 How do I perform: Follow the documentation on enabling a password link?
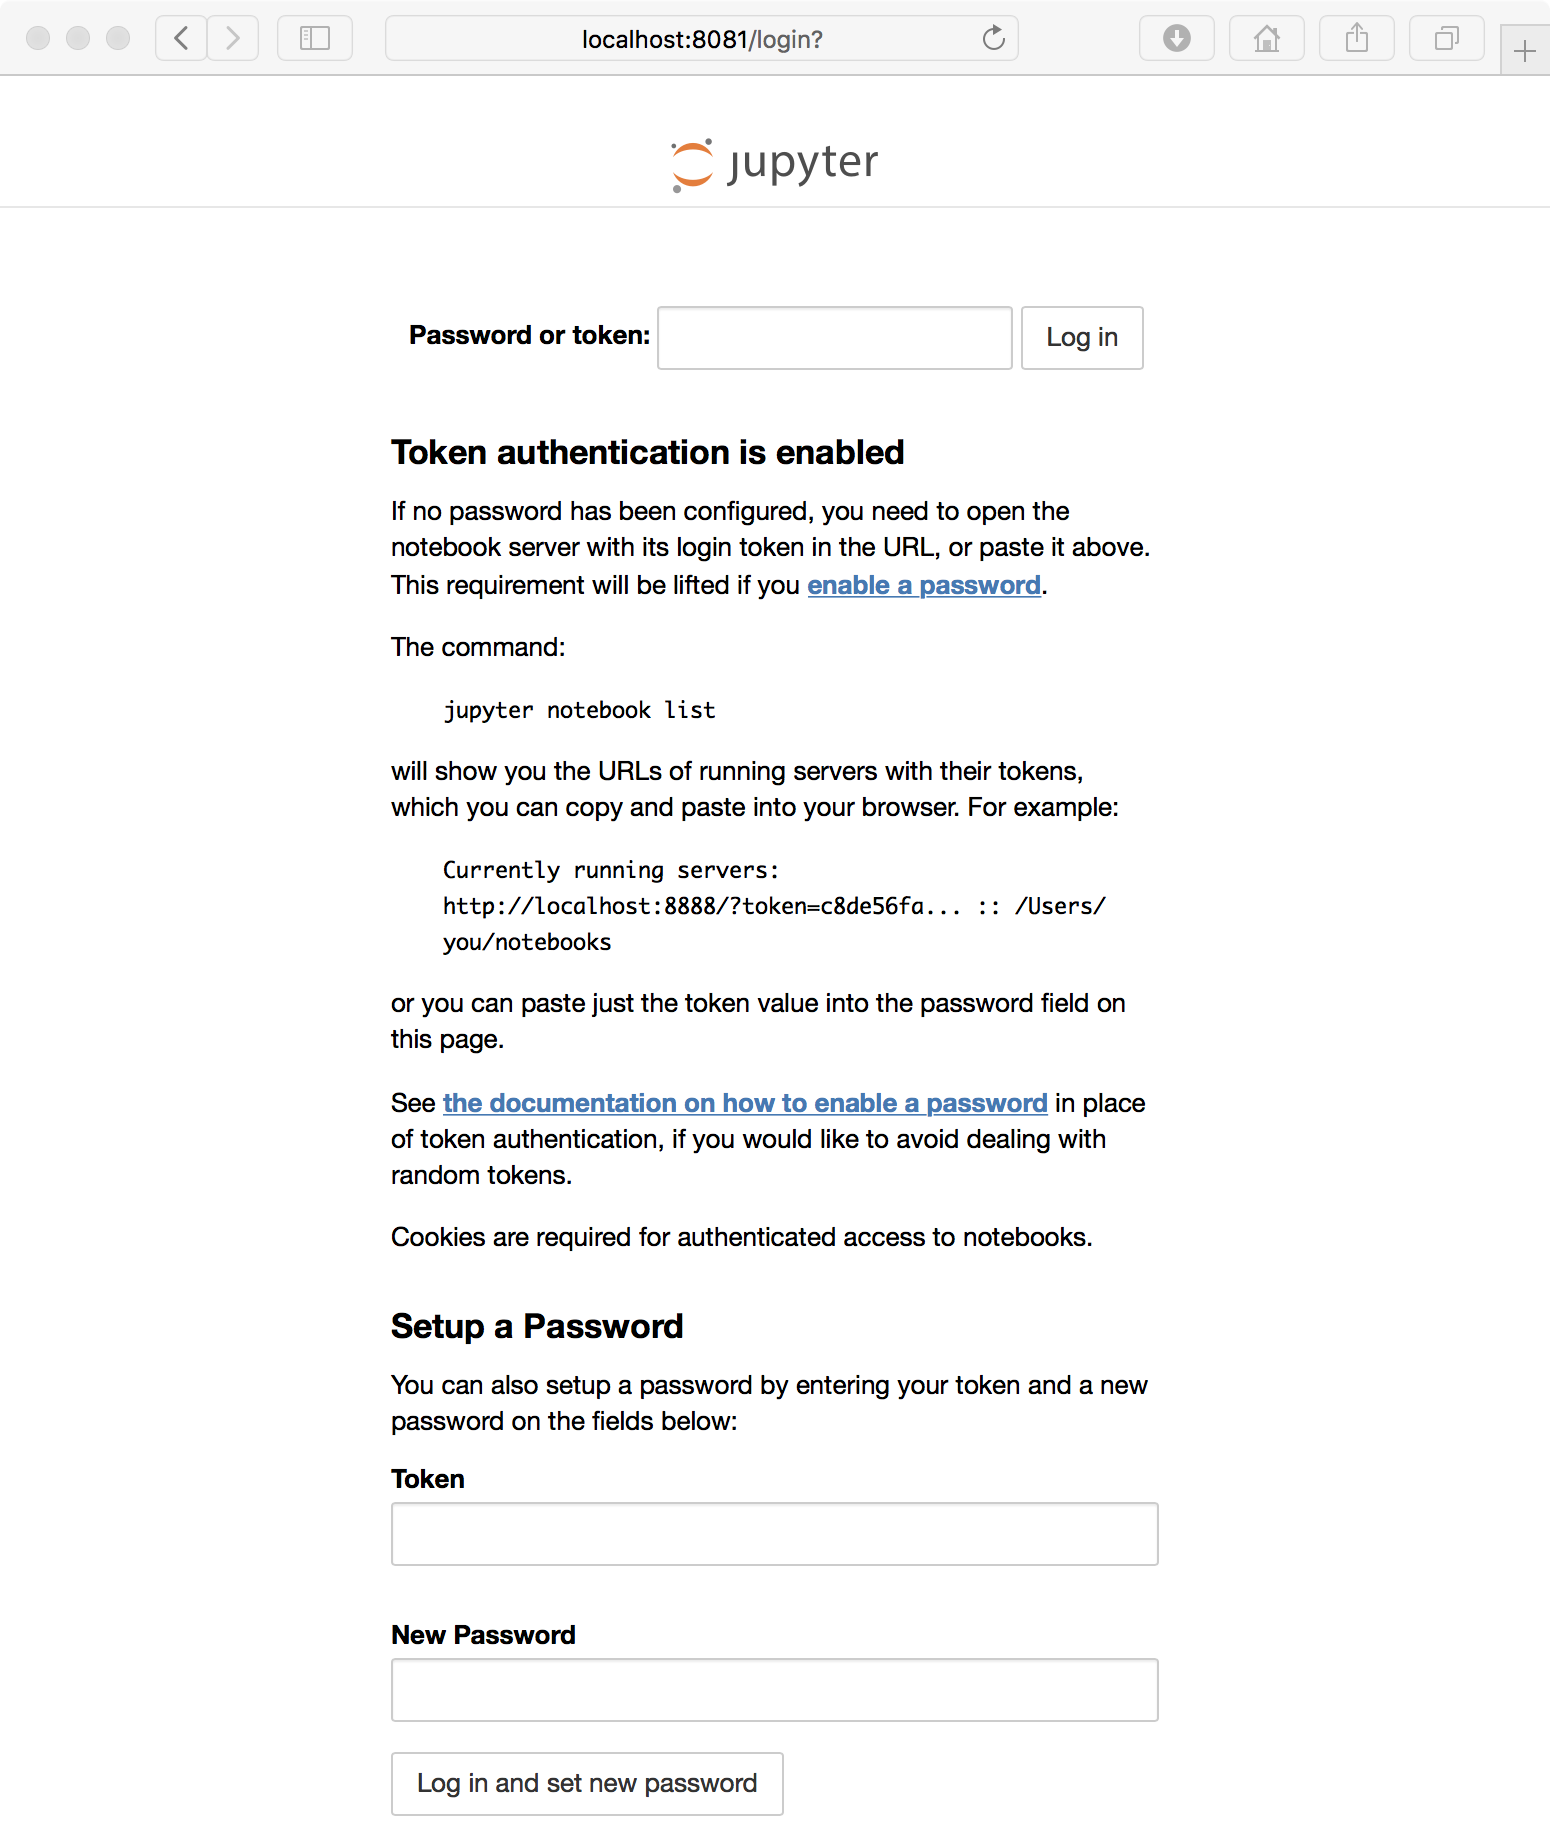coord(744,1103)
